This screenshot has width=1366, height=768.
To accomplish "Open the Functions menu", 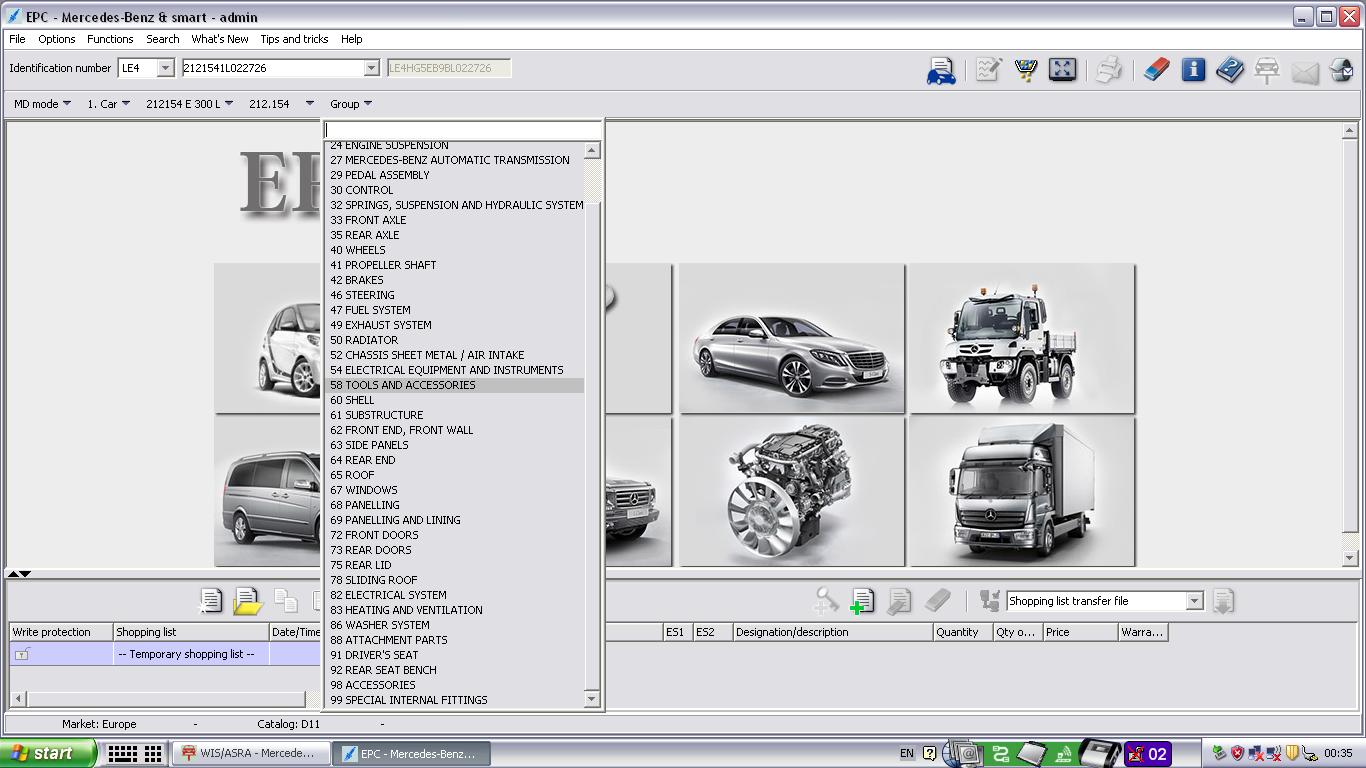I will tap(110, 39).
